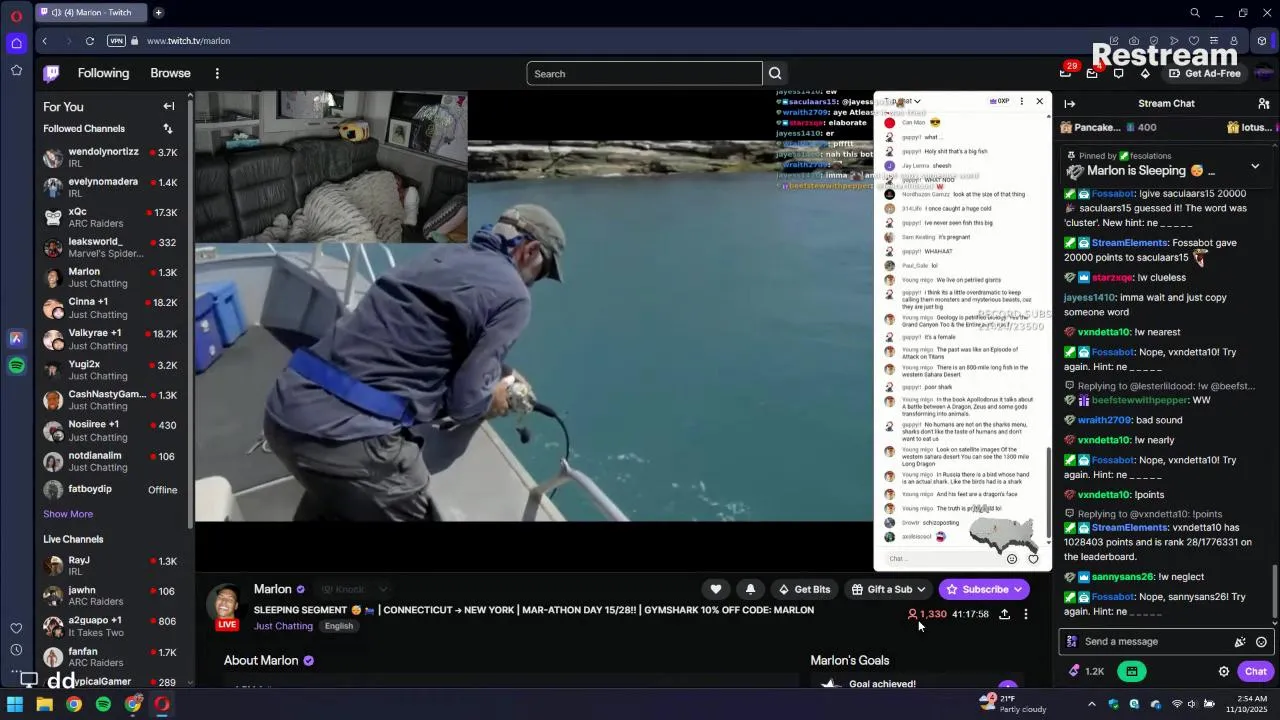
Task: Go to Following tab
Action: click(x=104, y=73)
